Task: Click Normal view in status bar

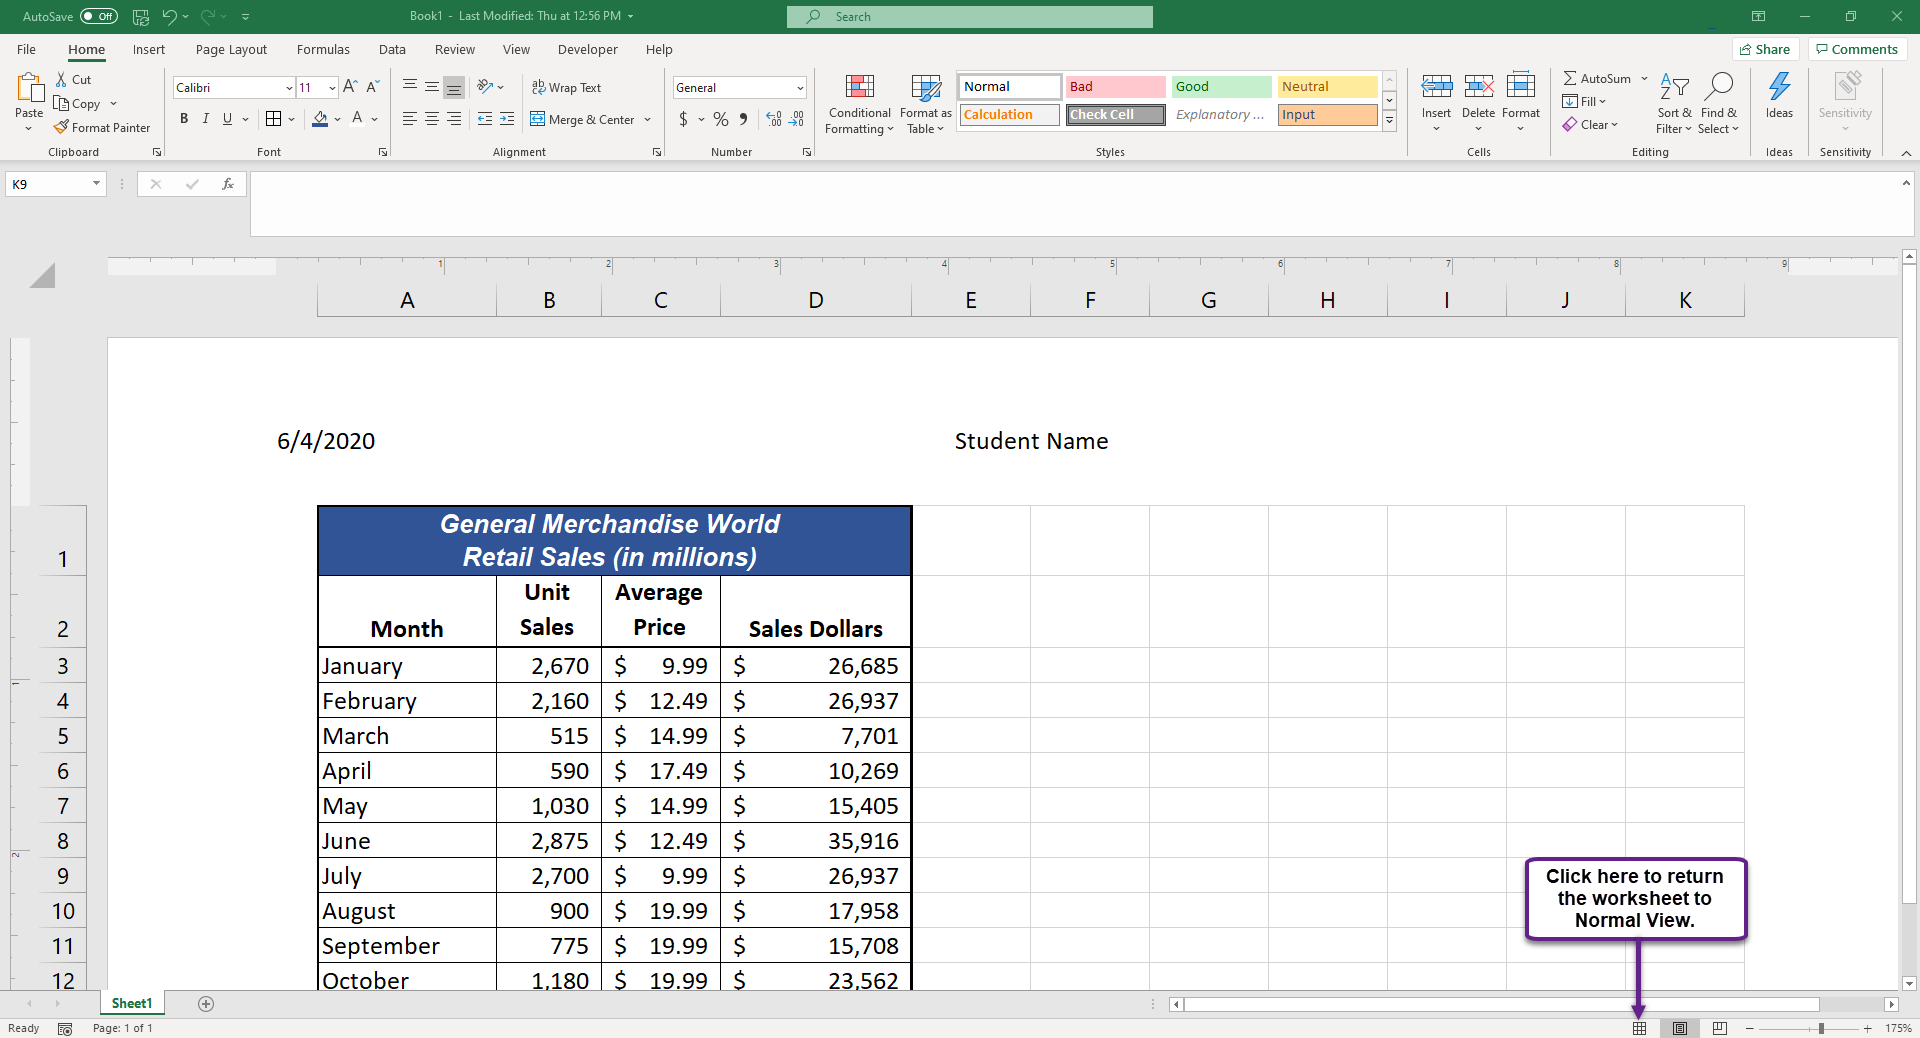Action: pyautogui.click(x=1639, y=1028)
